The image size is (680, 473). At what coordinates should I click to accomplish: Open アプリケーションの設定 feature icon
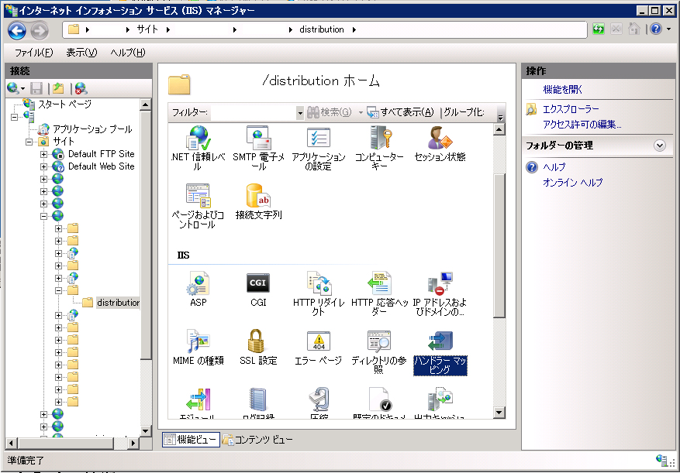(318, 147)
